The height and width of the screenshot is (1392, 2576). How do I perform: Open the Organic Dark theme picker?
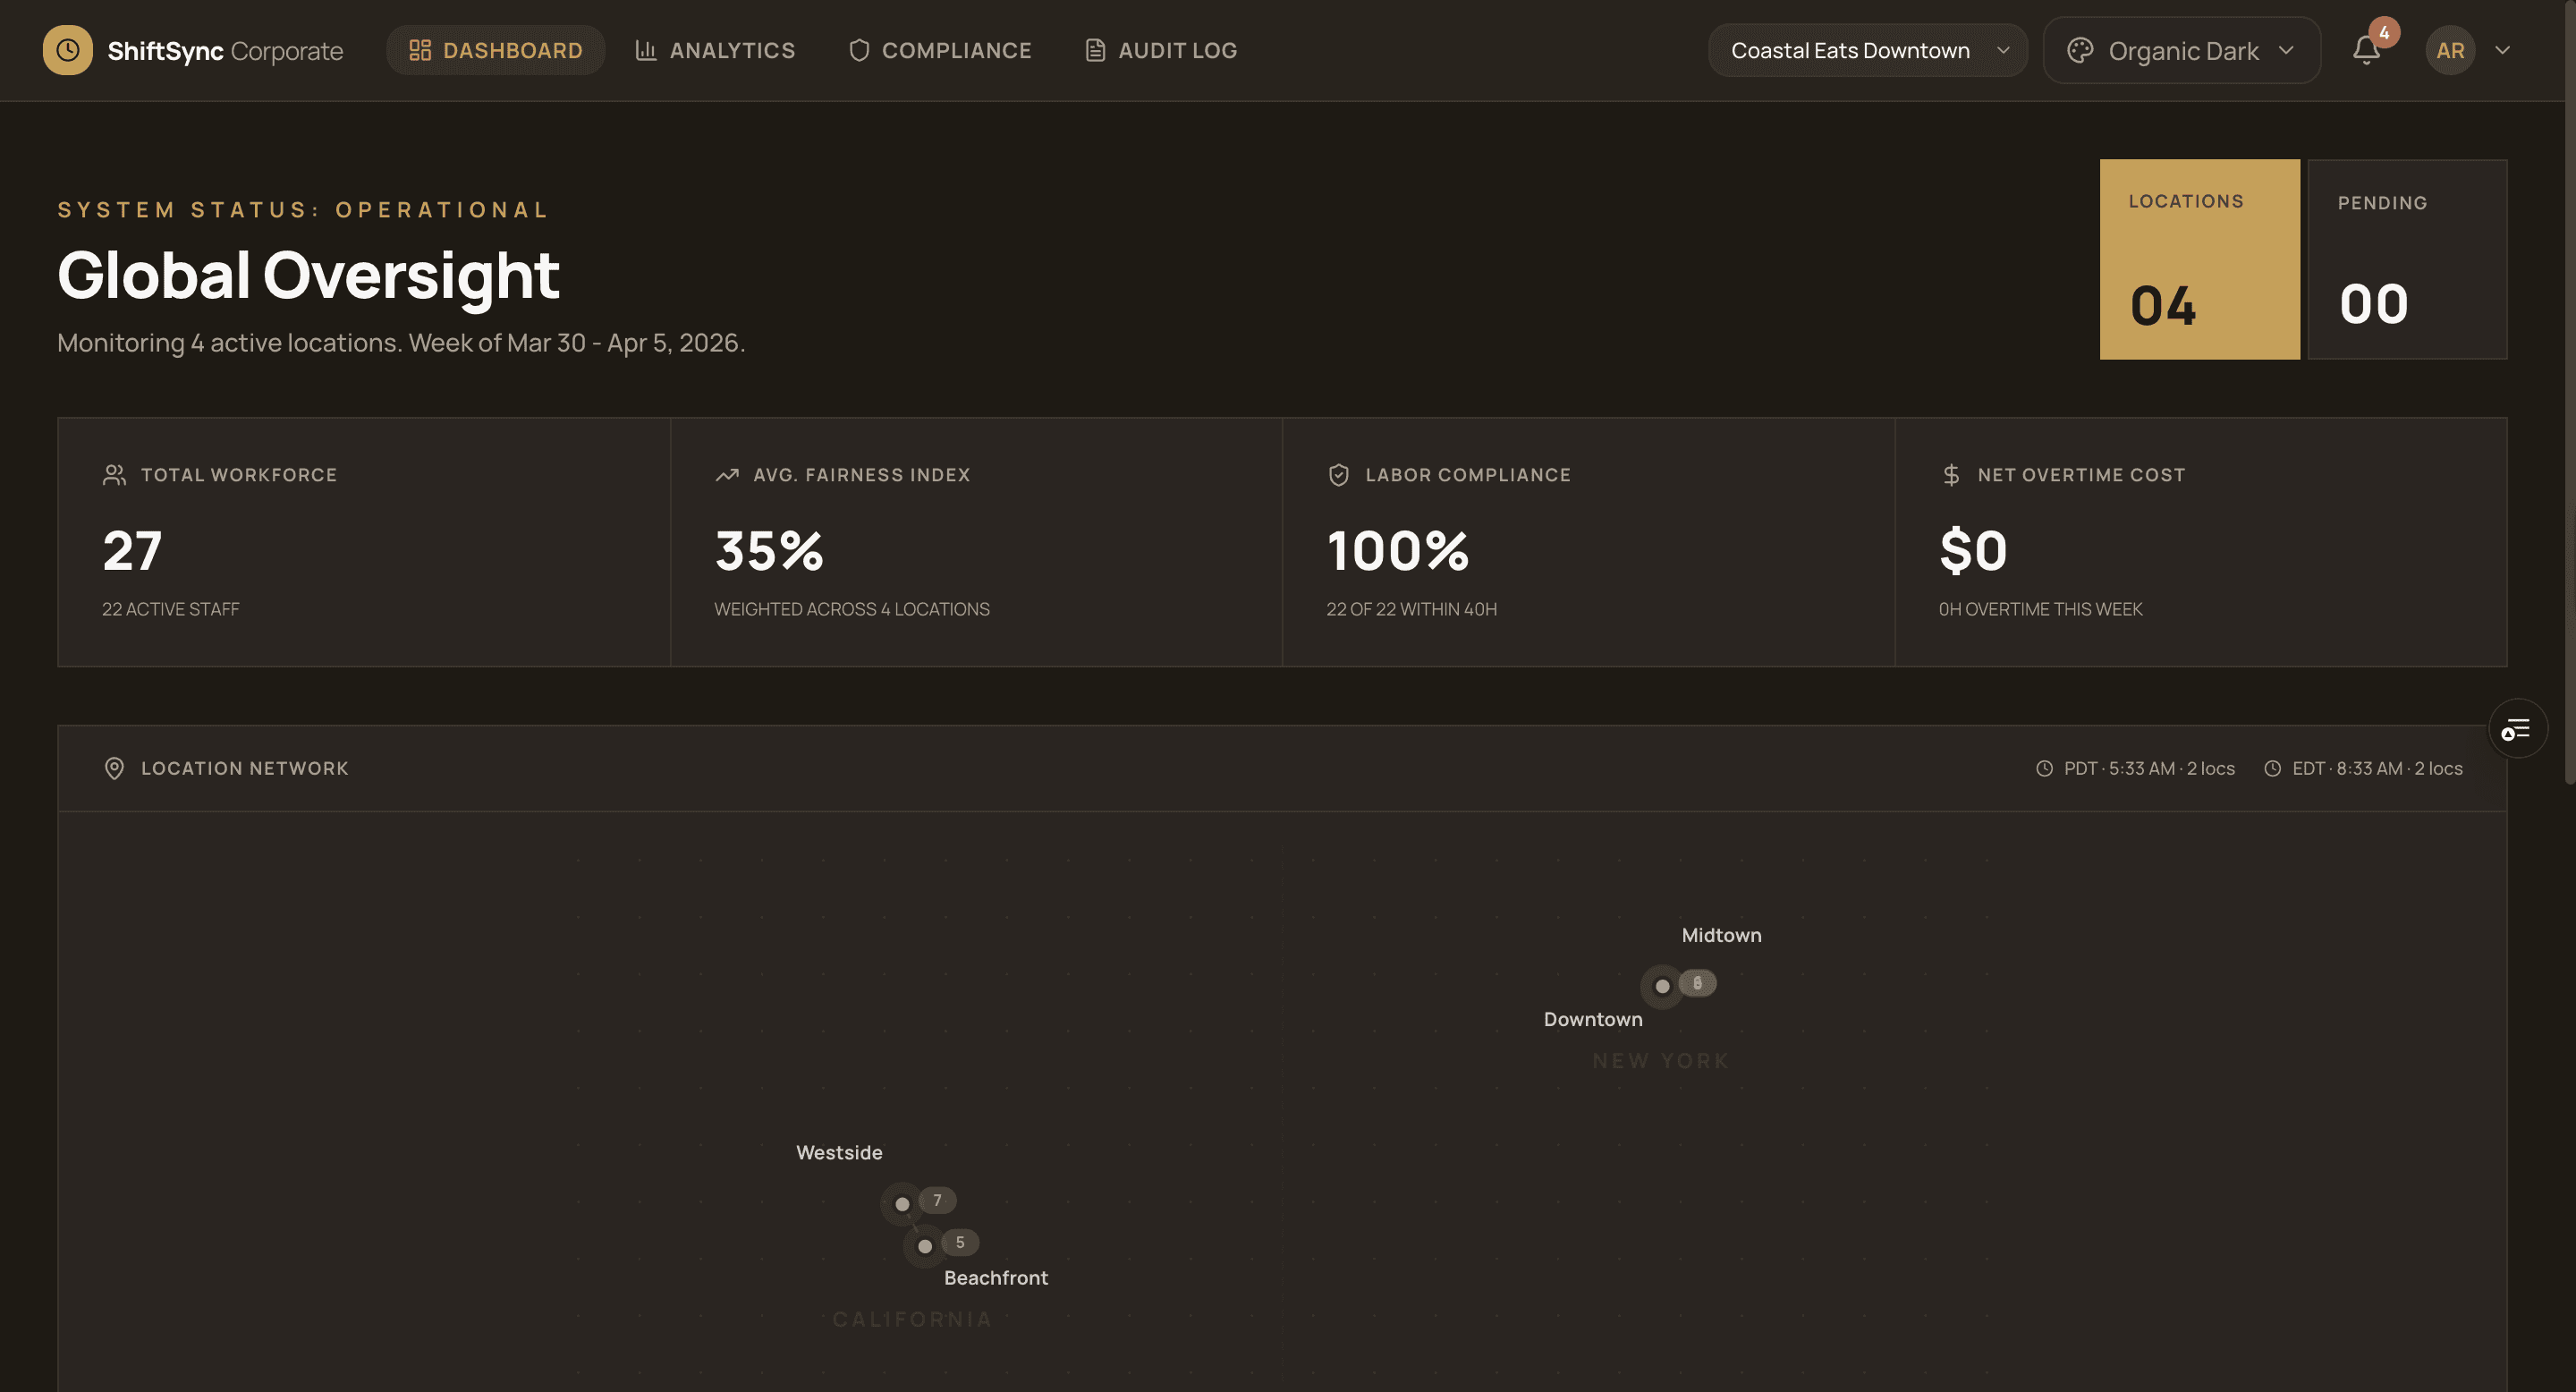pos(2181,50)
